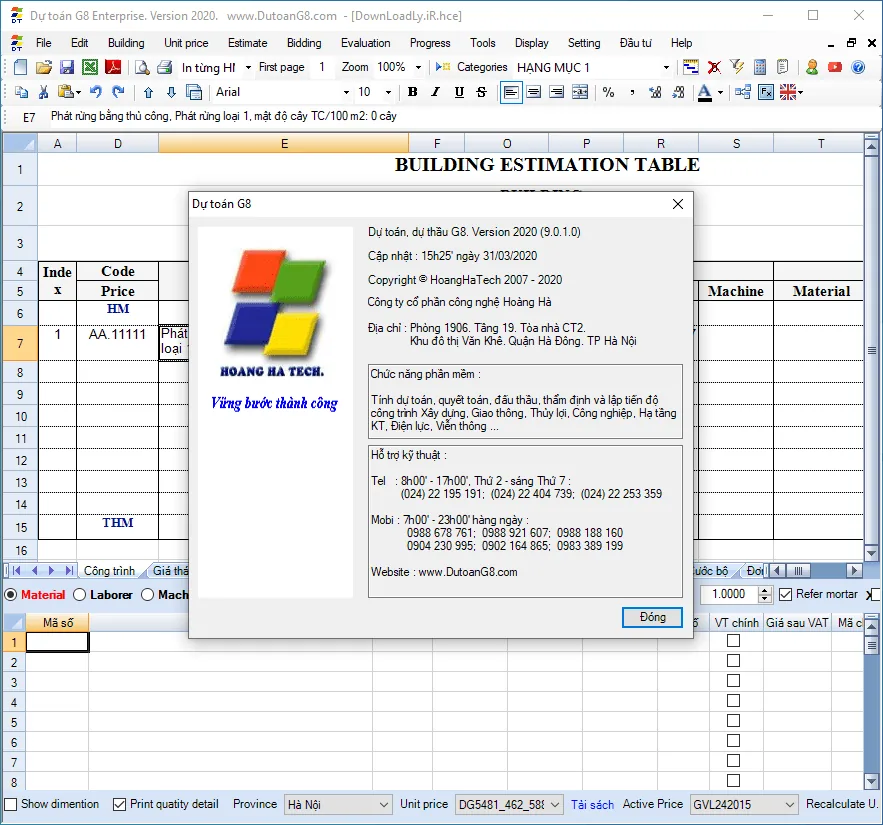Select the Material radio button
This screenshot has height=825, width=883.
(x=10, y=595)
